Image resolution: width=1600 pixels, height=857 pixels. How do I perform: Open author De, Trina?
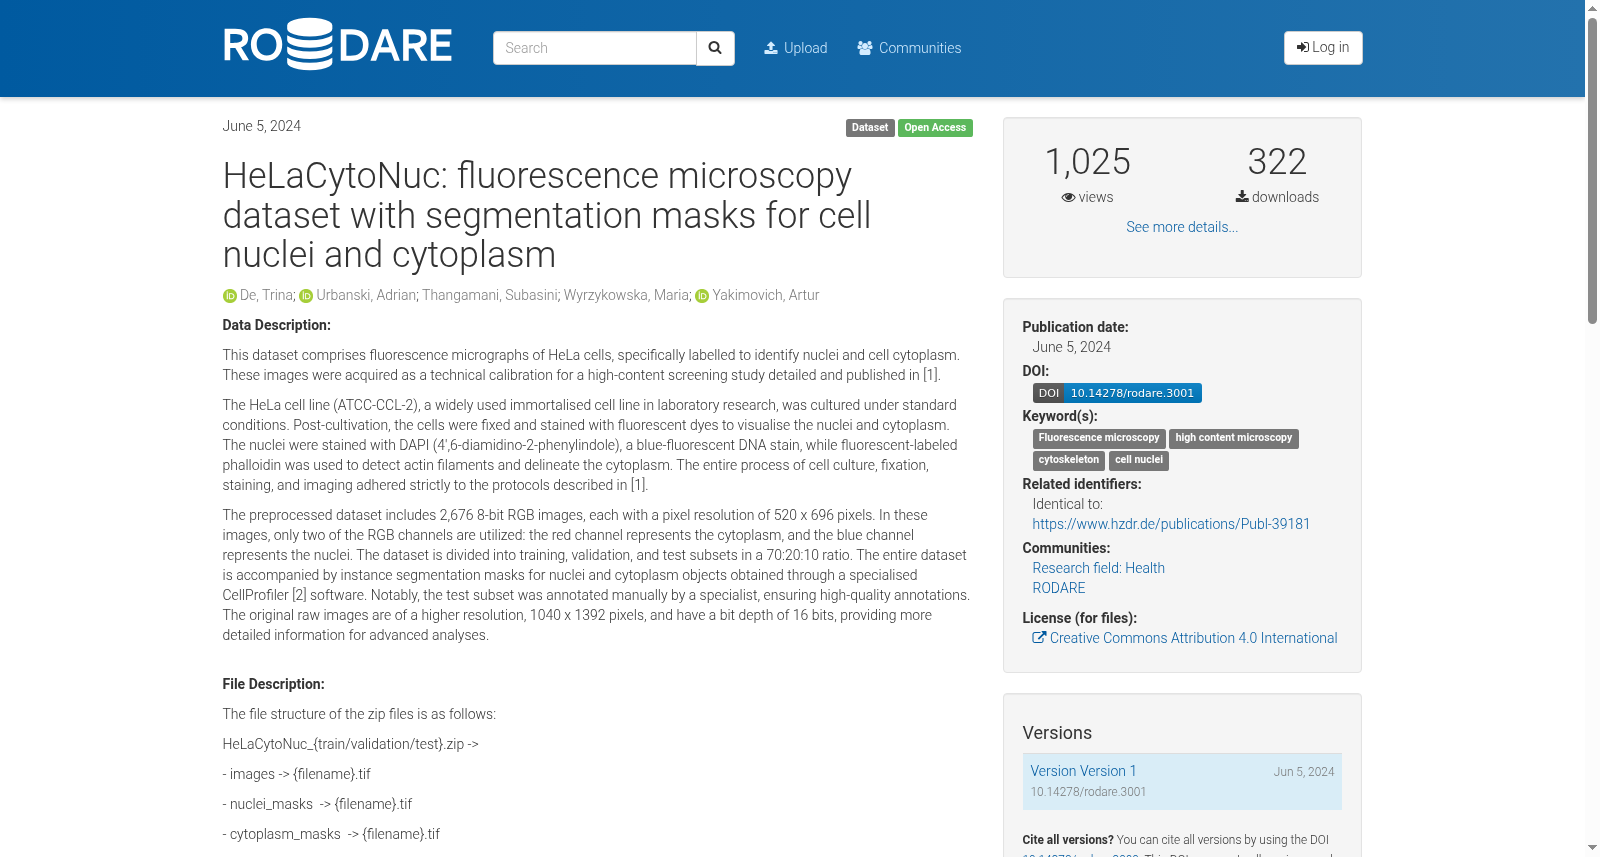point(266,295)
